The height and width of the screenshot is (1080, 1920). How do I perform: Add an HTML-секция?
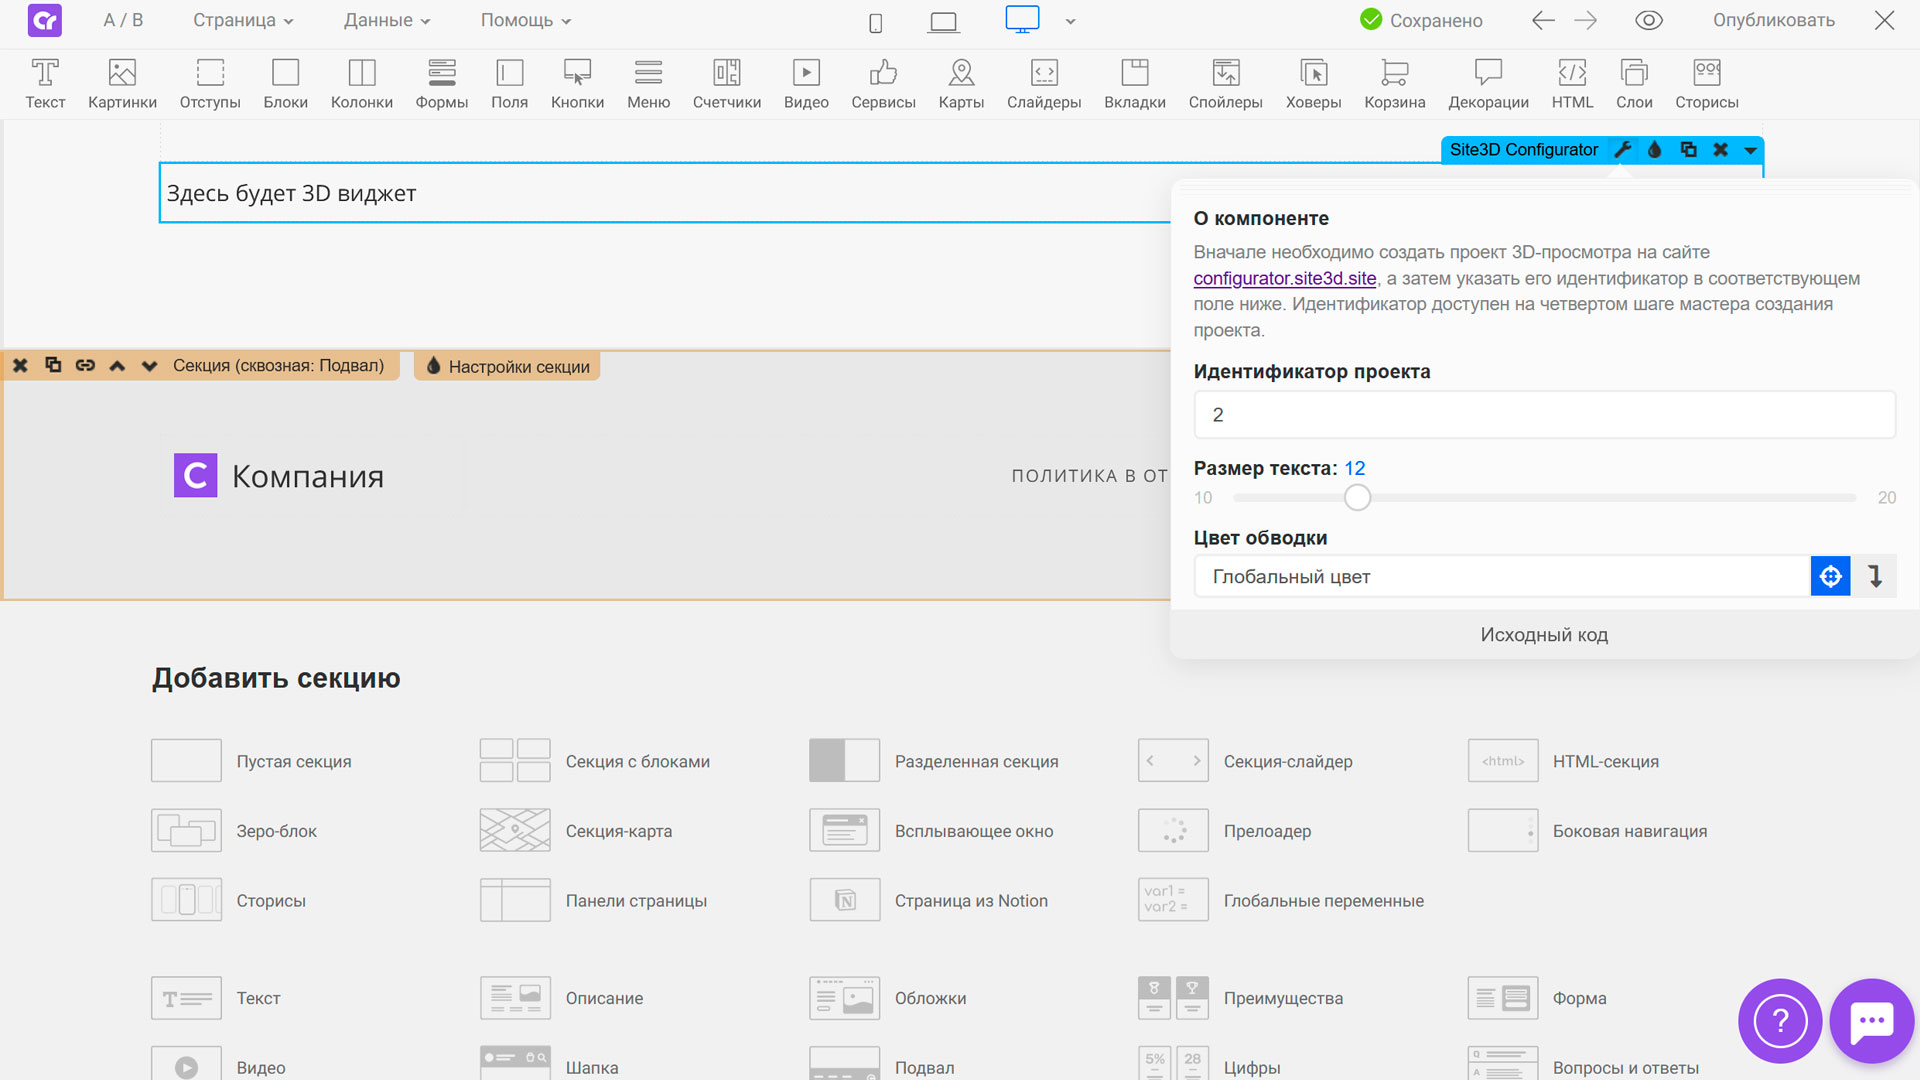pos(1563,761)
